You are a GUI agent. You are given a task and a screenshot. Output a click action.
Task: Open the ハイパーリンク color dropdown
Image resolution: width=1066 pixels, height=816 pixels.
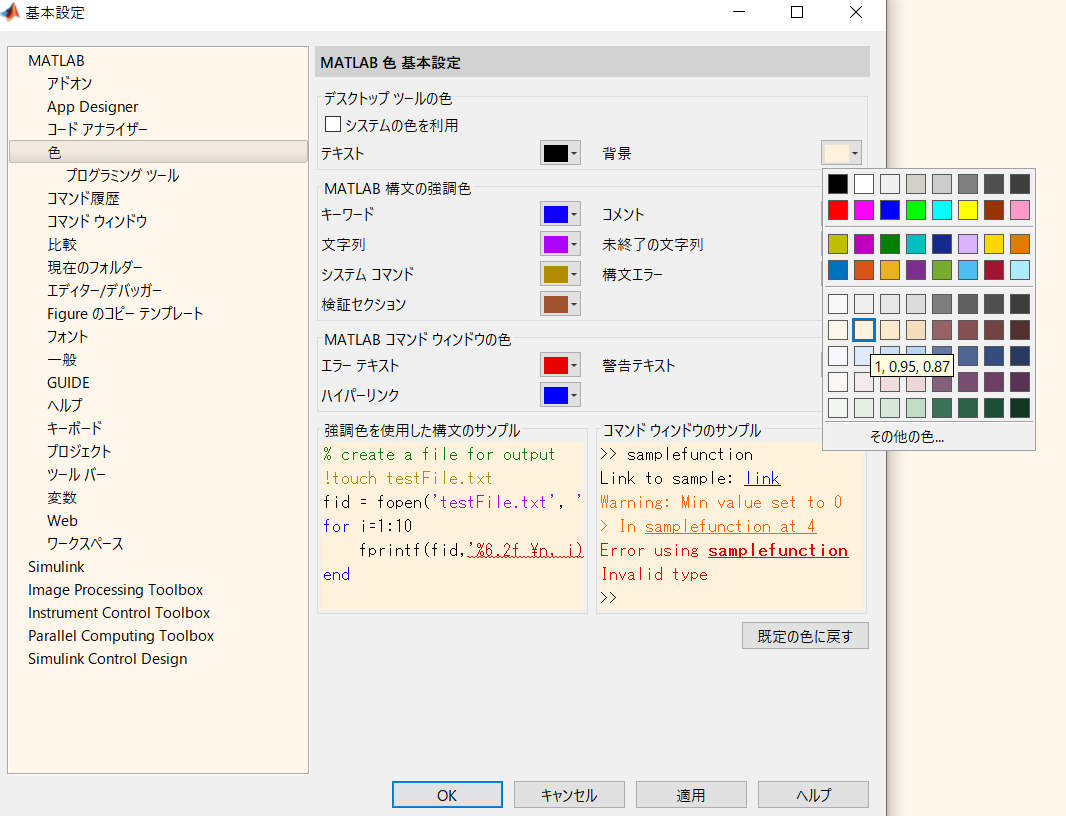click(x=560, y=395)
